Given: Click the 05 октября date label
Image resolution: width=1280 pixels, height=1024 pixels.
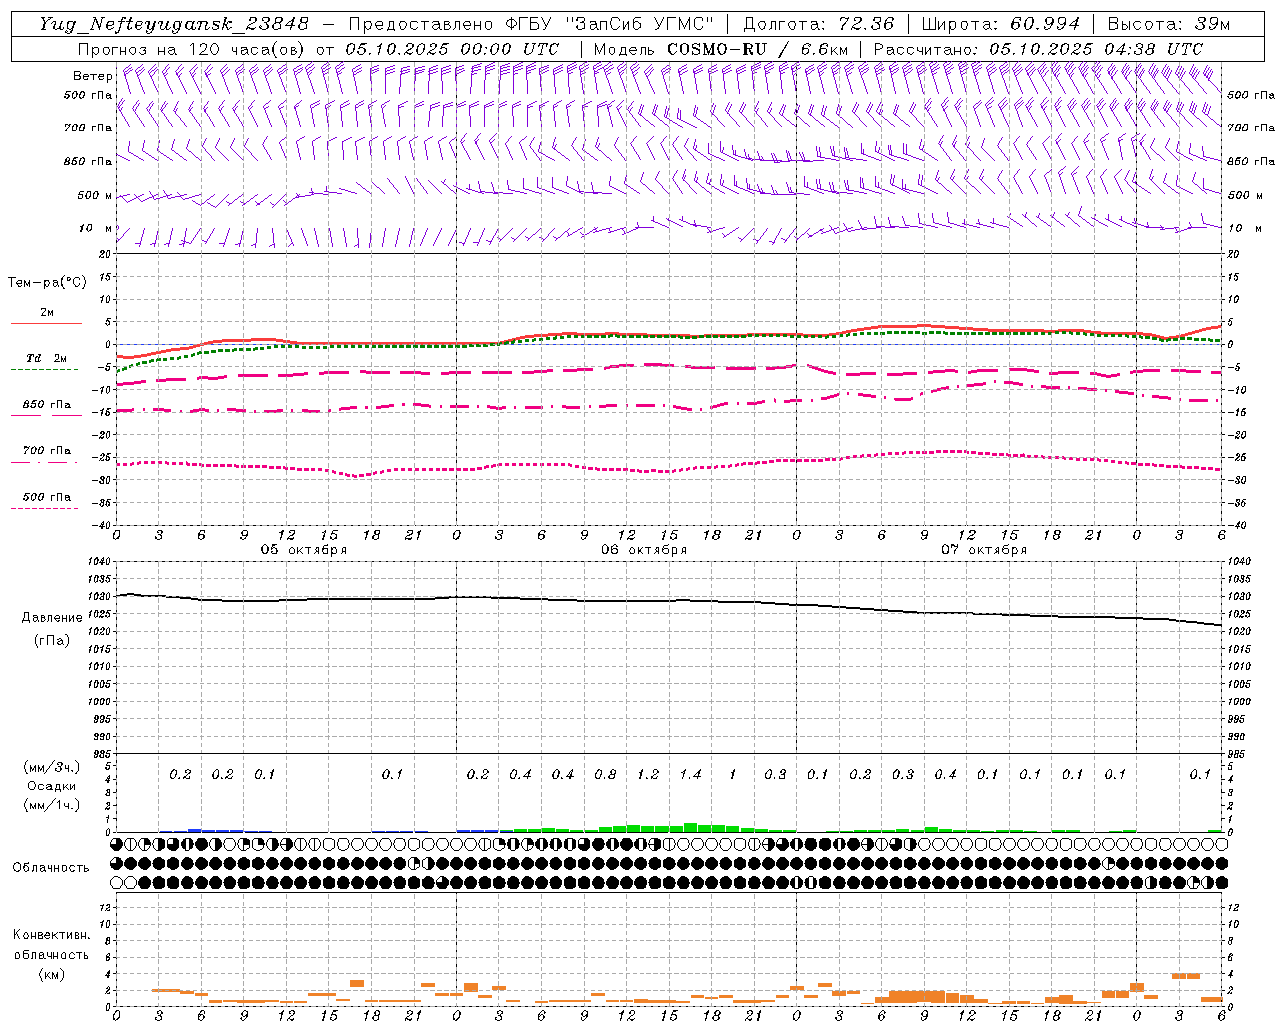Looking at the screenshot, I should tap(304, 550).
